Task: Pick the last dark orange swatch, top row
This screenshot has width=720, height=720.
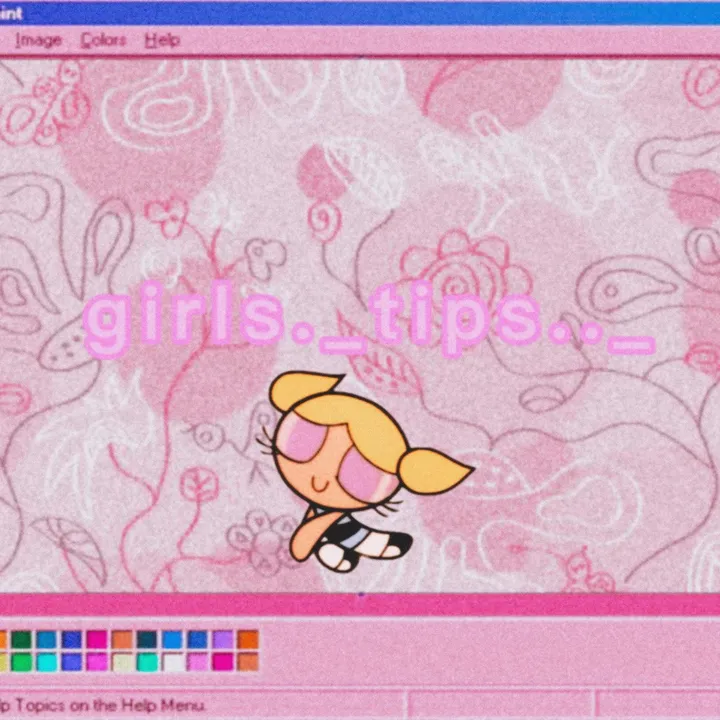Action: (x=248, y=640)
